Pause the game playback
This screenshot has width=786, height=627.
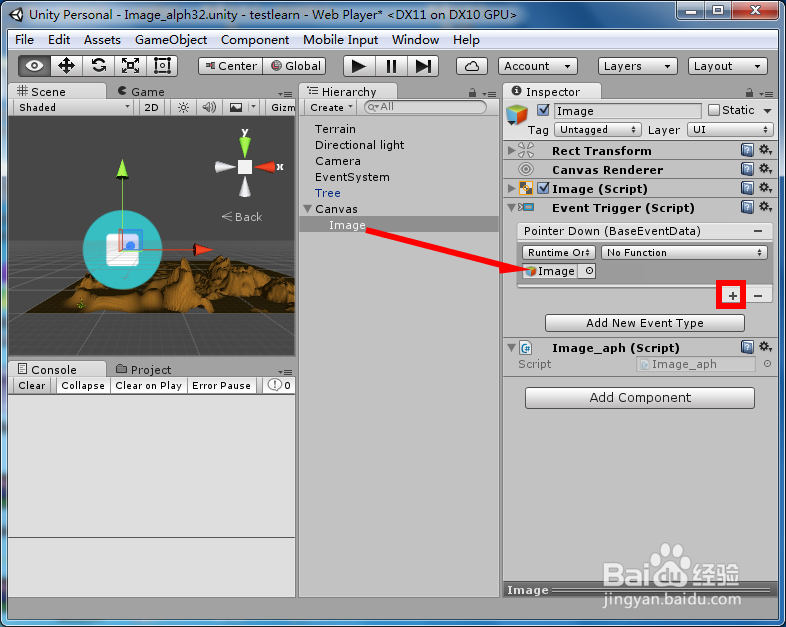pos(391,66)
